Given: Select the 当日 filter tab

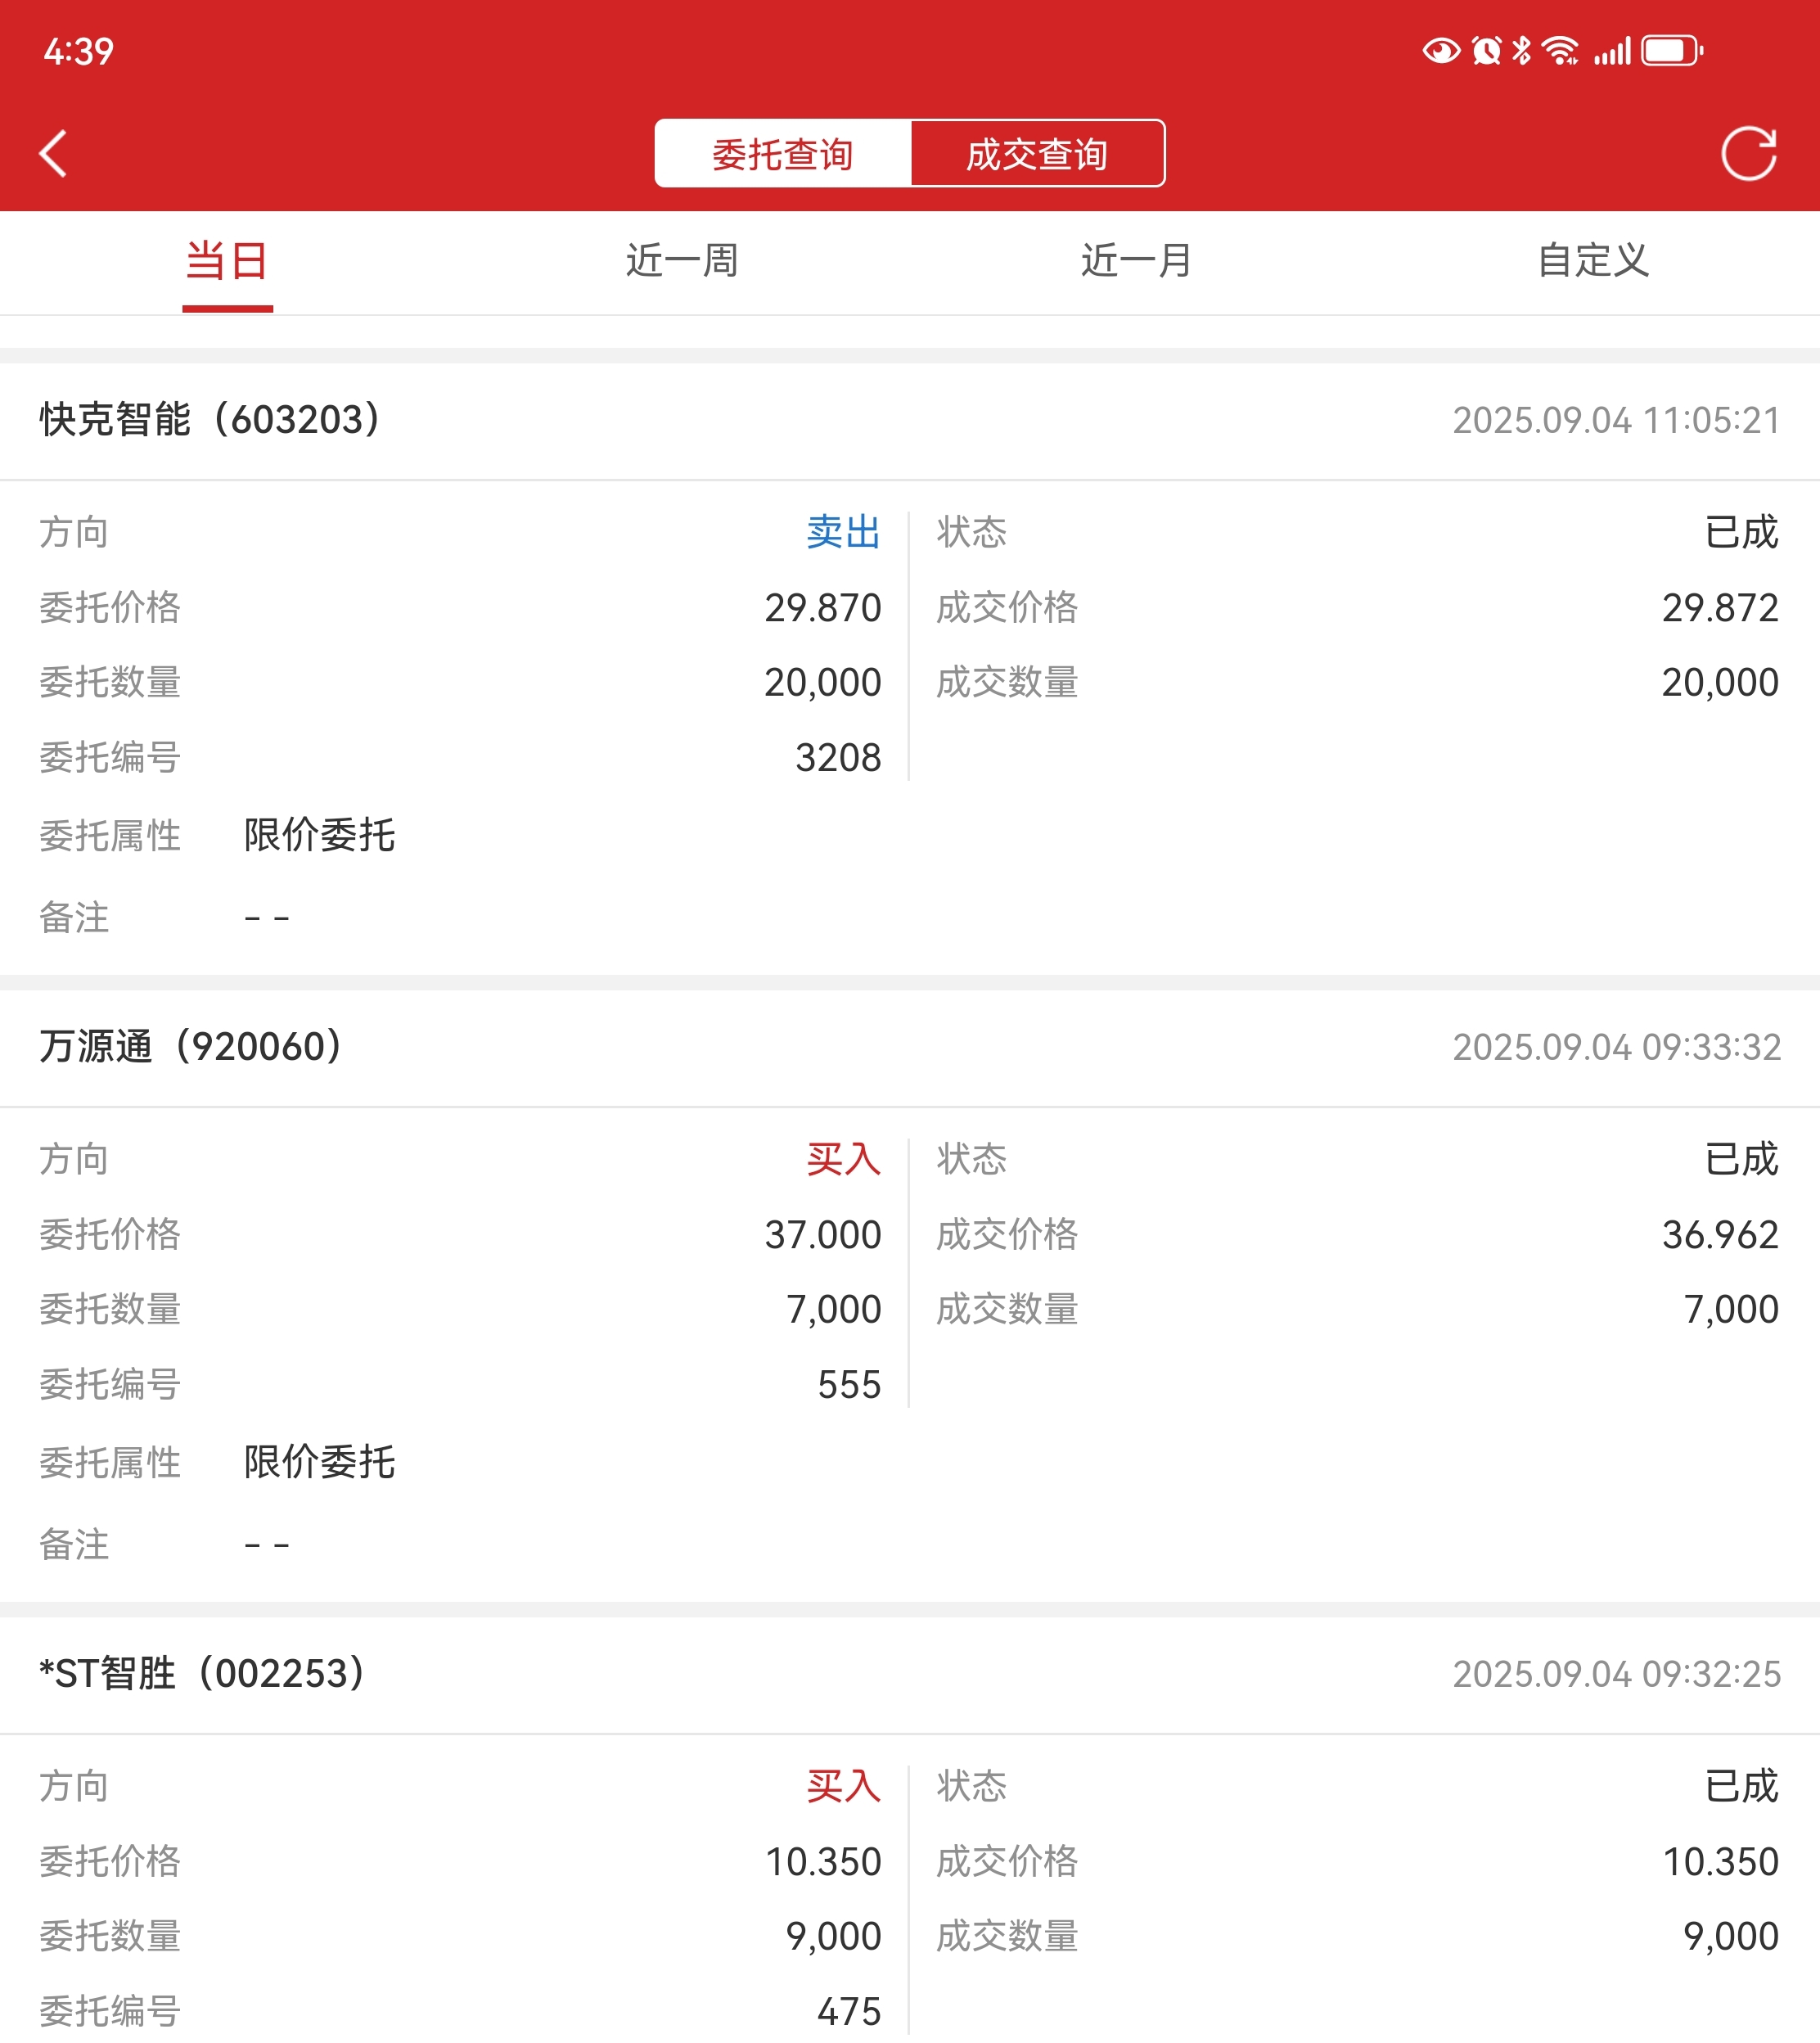Looking at the screenshot, I should pyautogui.click(x=227, y=261).
